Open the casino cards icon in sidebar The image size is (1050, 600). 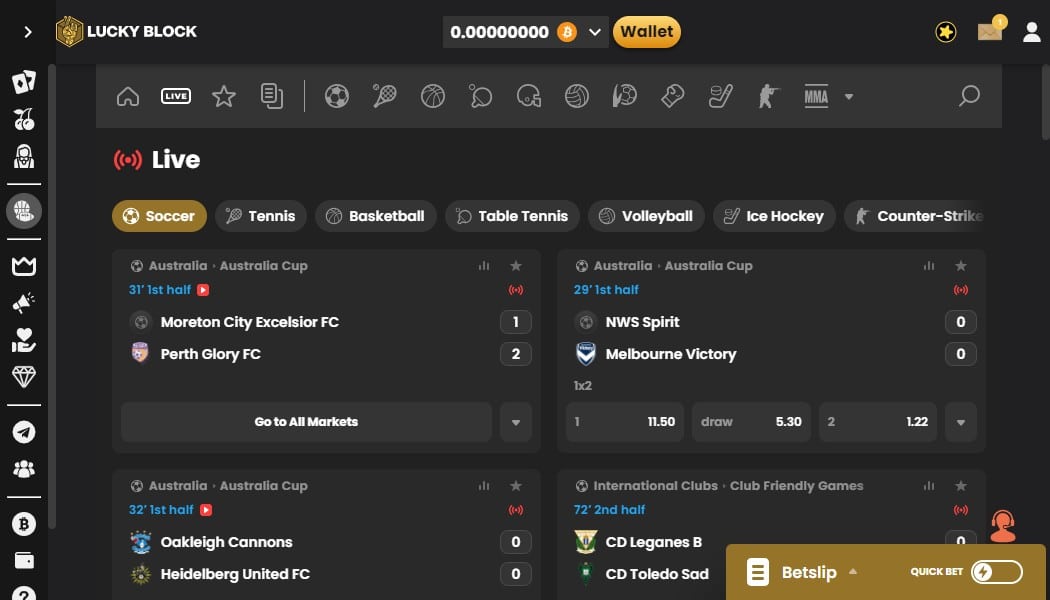[24, 82]
